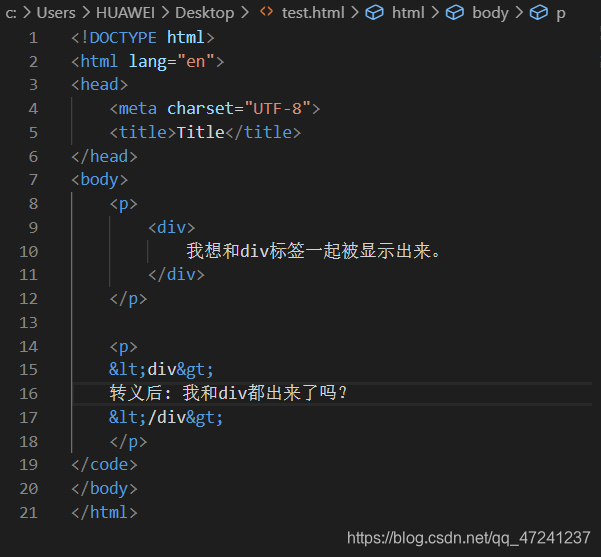
Task: Click '&lt;/div&gt;' on line 17
Action: [x=166, y=417]
